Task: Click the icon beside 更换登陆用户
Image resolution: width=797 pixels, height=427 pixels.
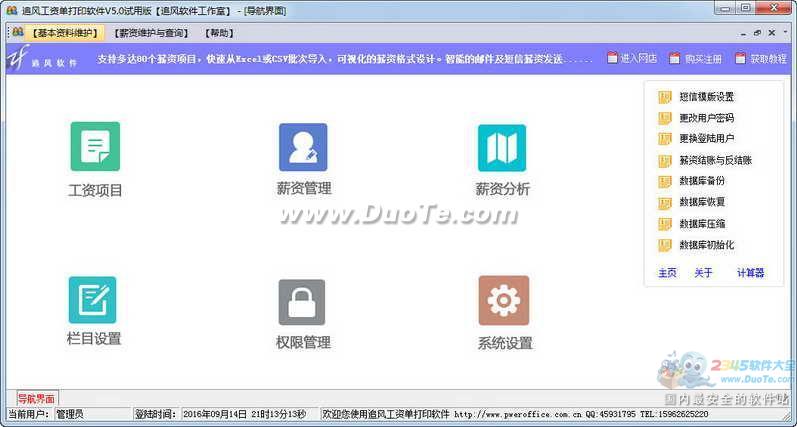Action: [665, 139]
